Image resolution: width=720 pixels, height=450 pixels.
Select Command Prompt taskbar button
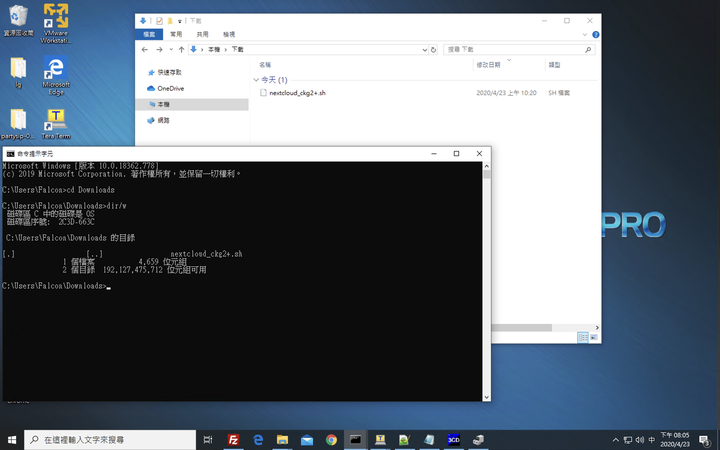(355, 440)
